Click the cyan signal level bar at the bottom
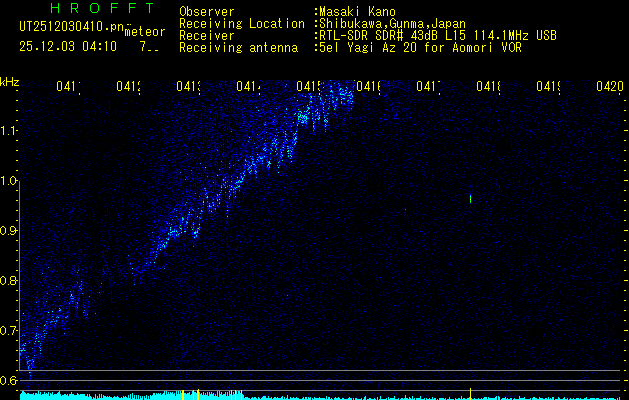Viewport: 629px width, 400px height. (x=321, y=396)
